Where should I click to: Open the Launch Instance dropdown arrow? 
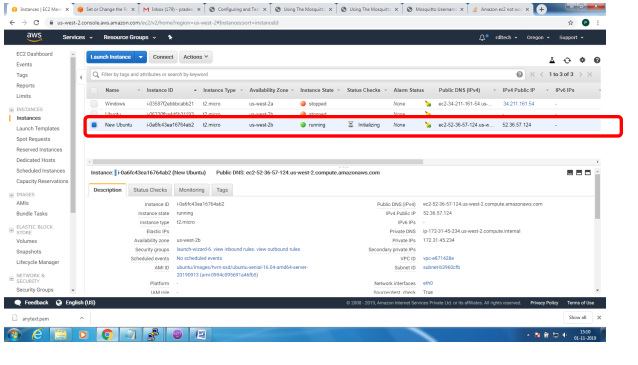tap(141, 57)
